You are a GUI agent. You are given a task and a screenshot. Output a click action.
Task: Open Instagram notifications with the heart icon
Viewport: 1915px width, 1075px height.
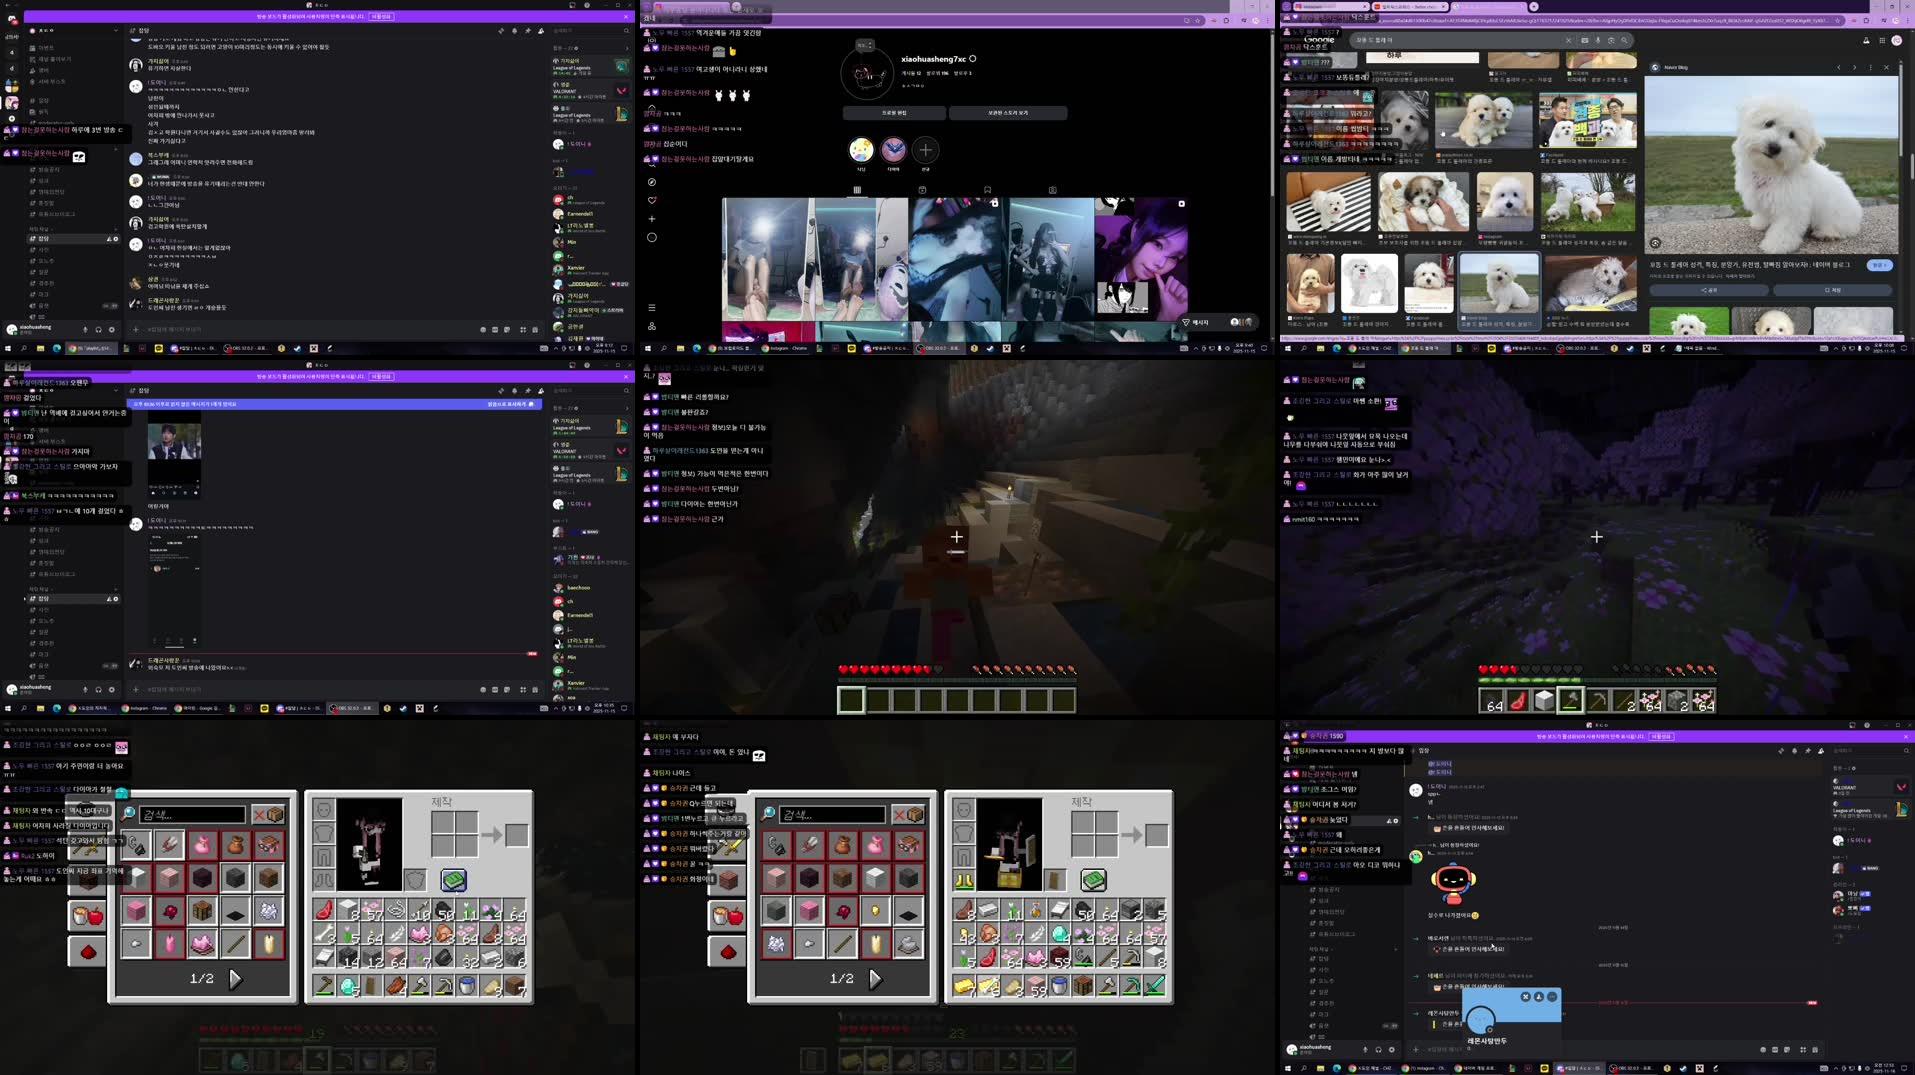pos(652,200)
